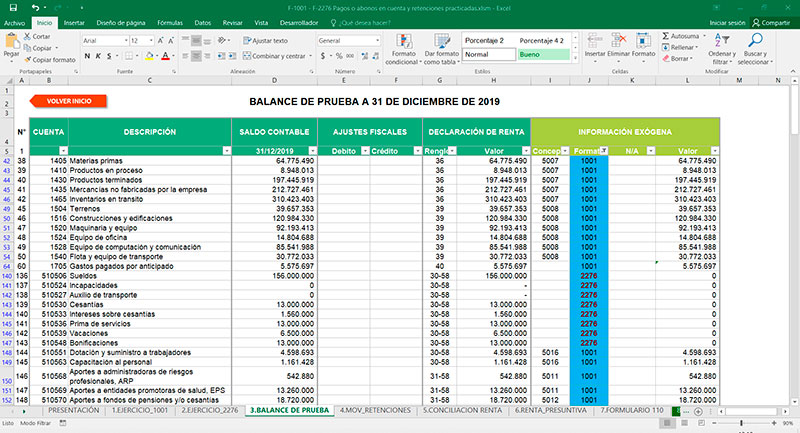Click the Copiar formato brush icon
800x433 pixels.
click(x=28, y=60)
